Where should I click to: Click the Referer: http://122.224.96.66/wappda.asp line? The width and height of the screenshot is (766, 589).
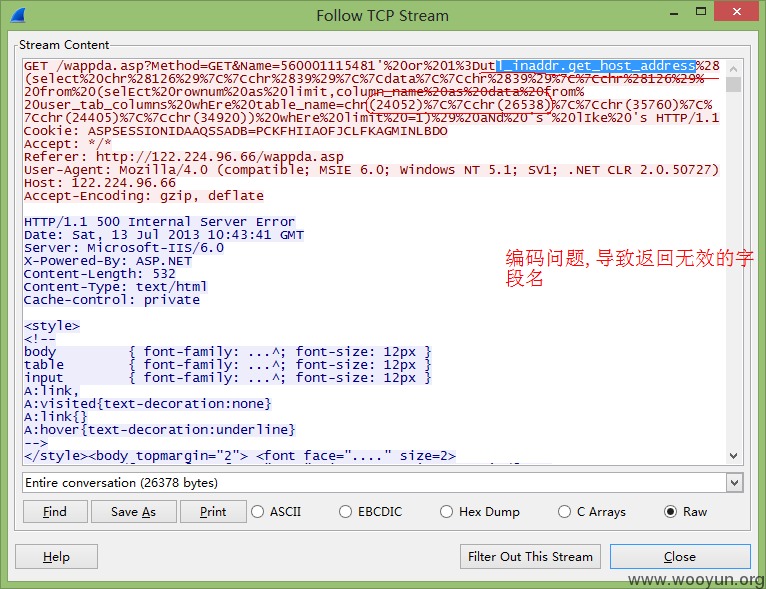[184, 157]
